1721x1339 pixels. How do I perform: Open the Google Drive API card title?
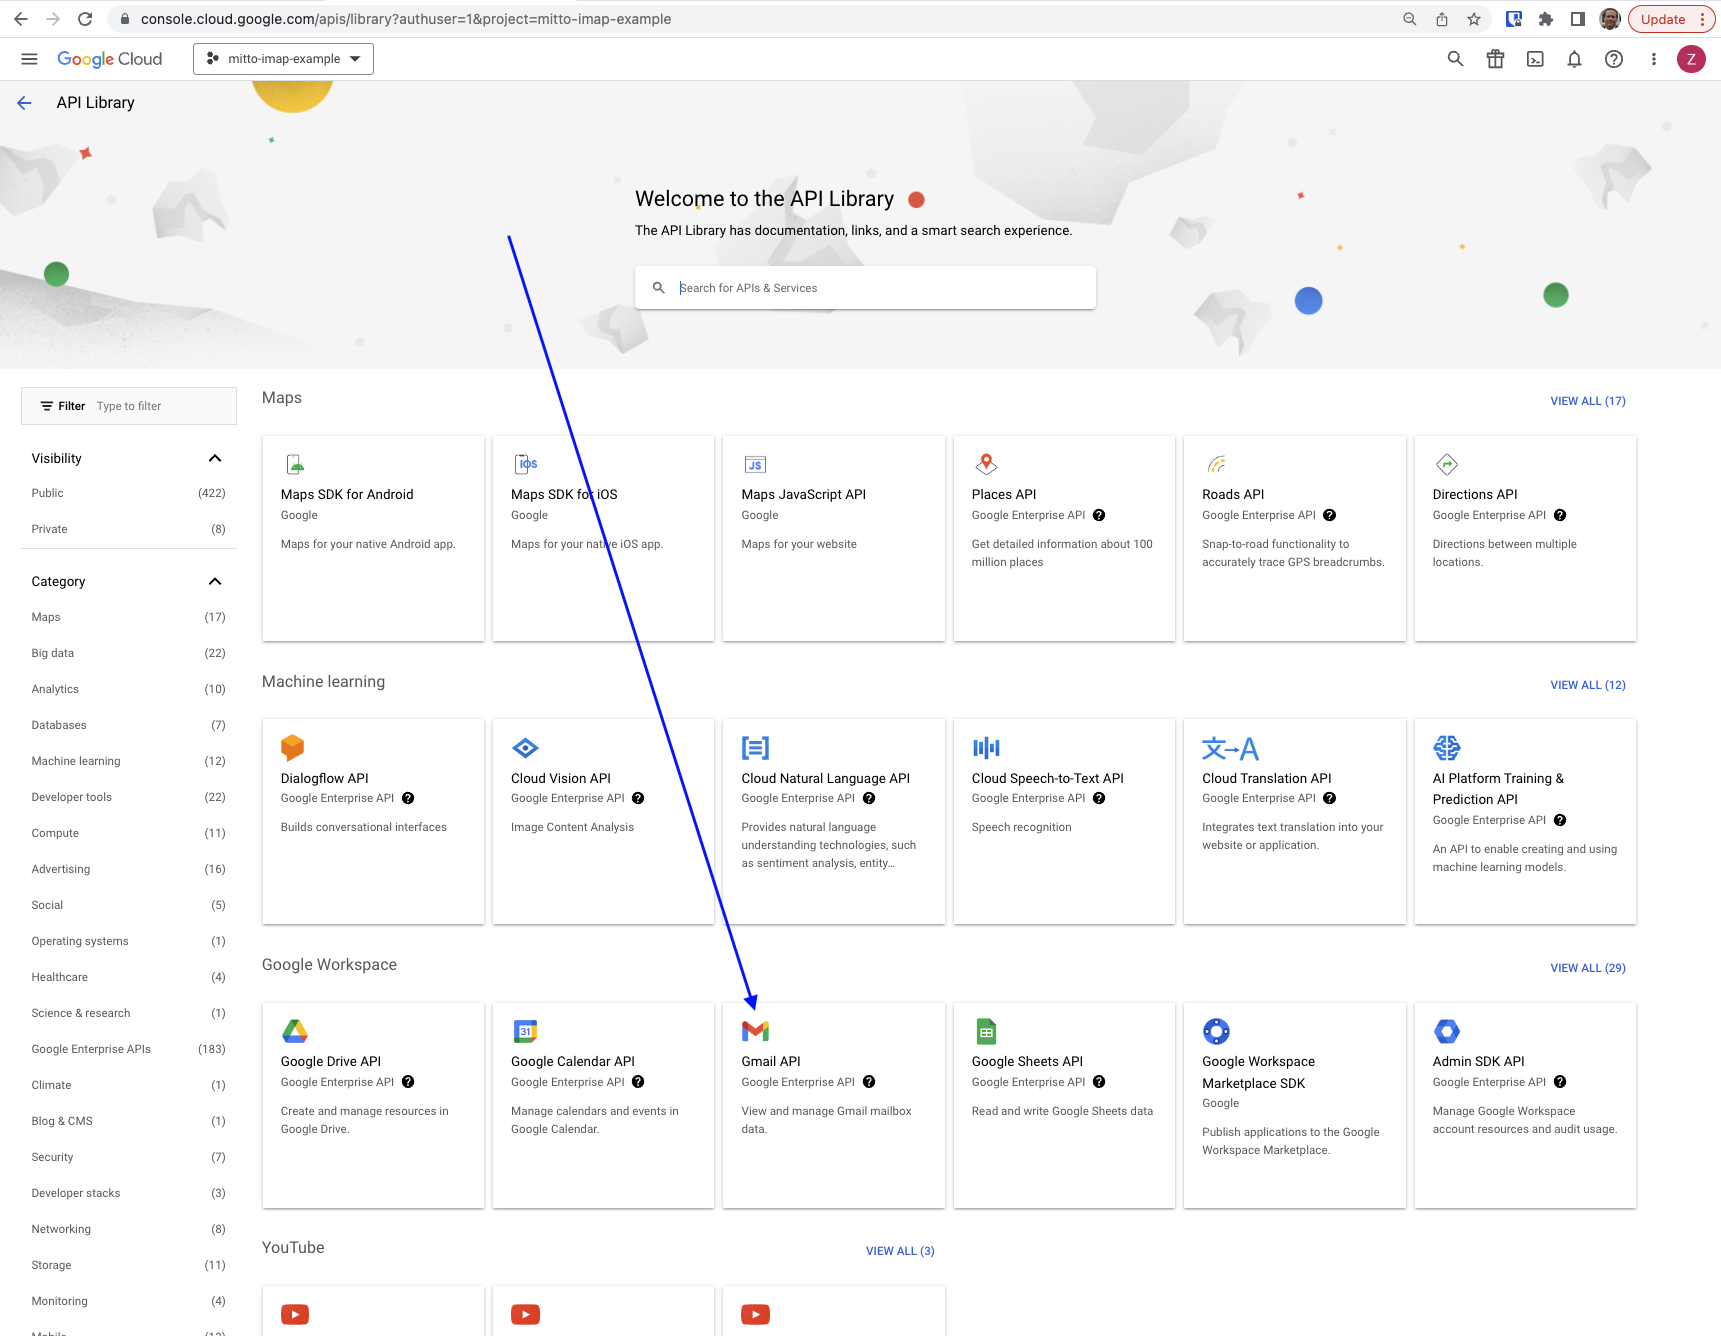click(331, 1062)
